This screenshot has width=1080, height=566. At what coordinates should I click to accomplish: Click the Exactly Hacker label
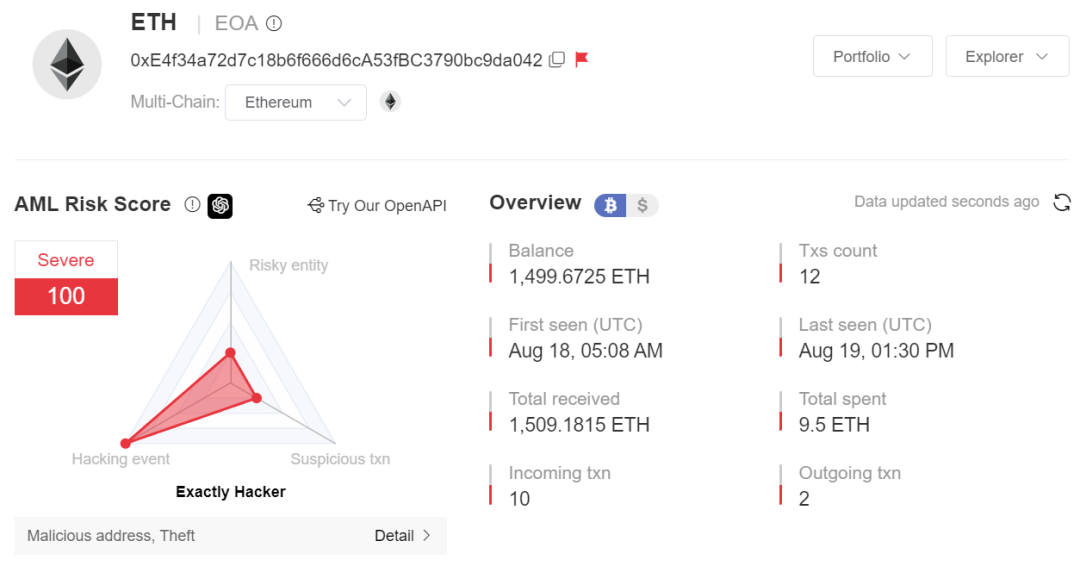[x=231, y=492]
